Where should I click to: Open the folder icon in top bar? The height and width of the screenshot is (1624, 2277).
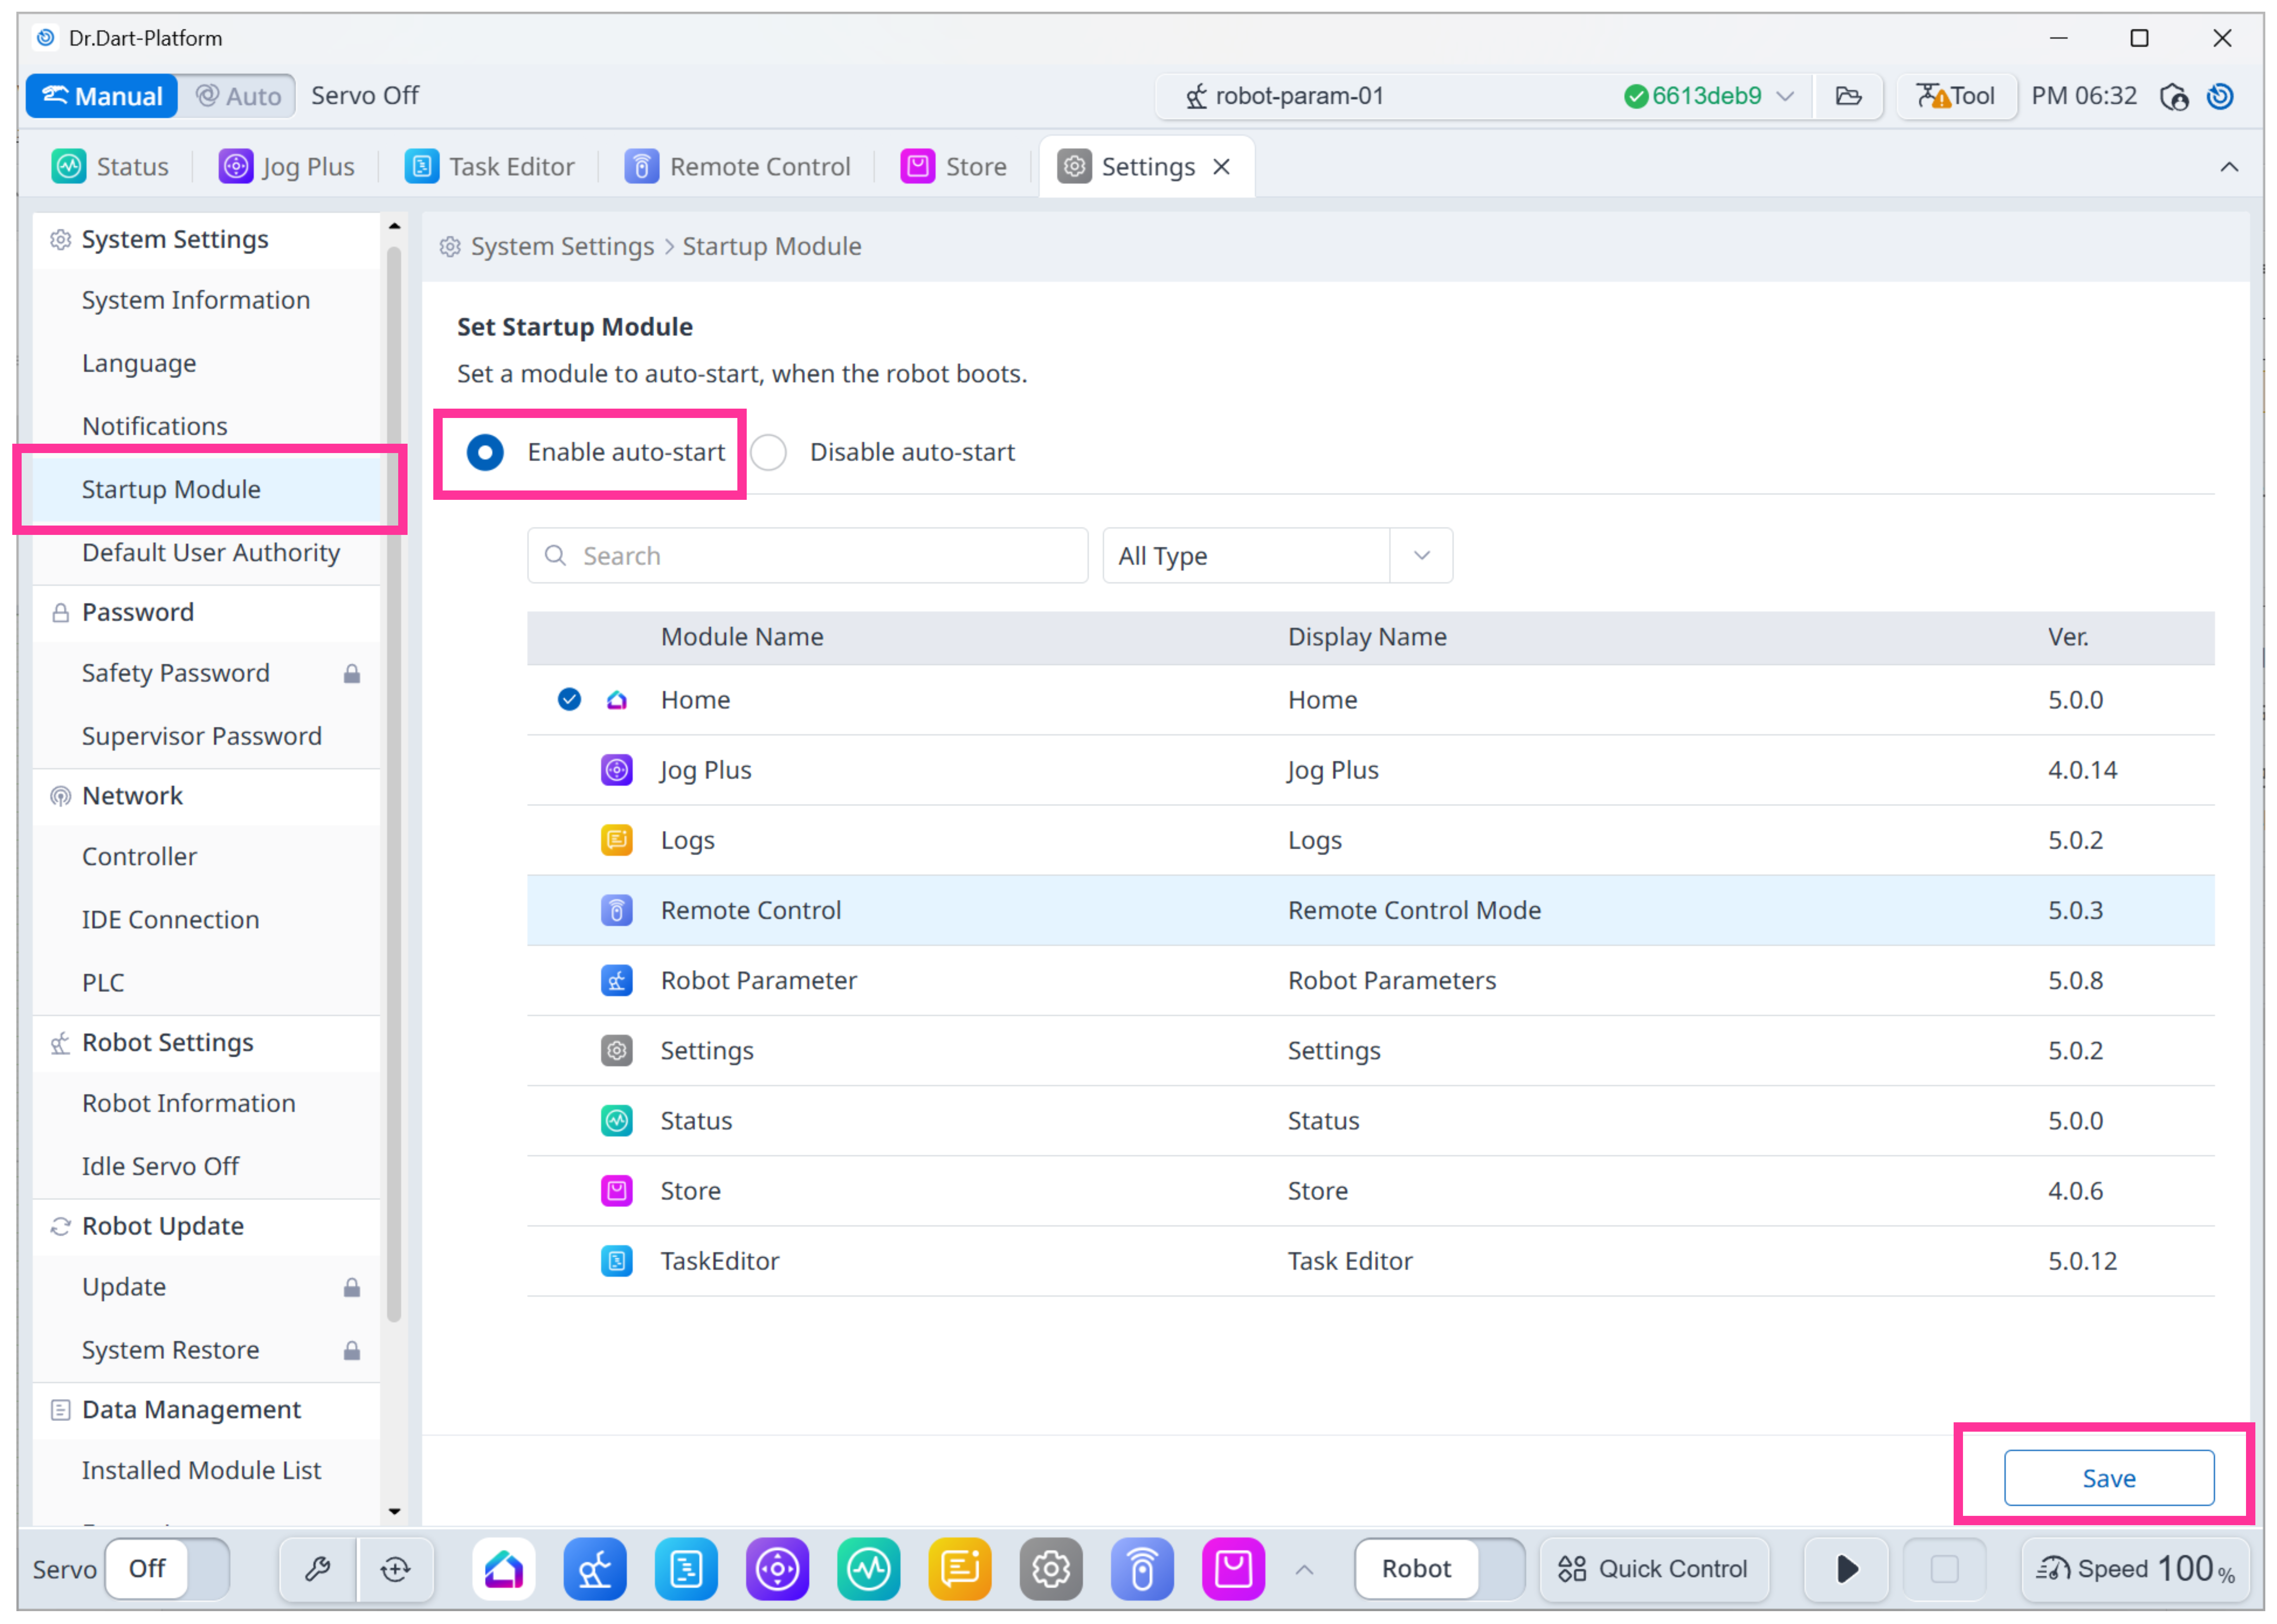[x=1848, y=96]
